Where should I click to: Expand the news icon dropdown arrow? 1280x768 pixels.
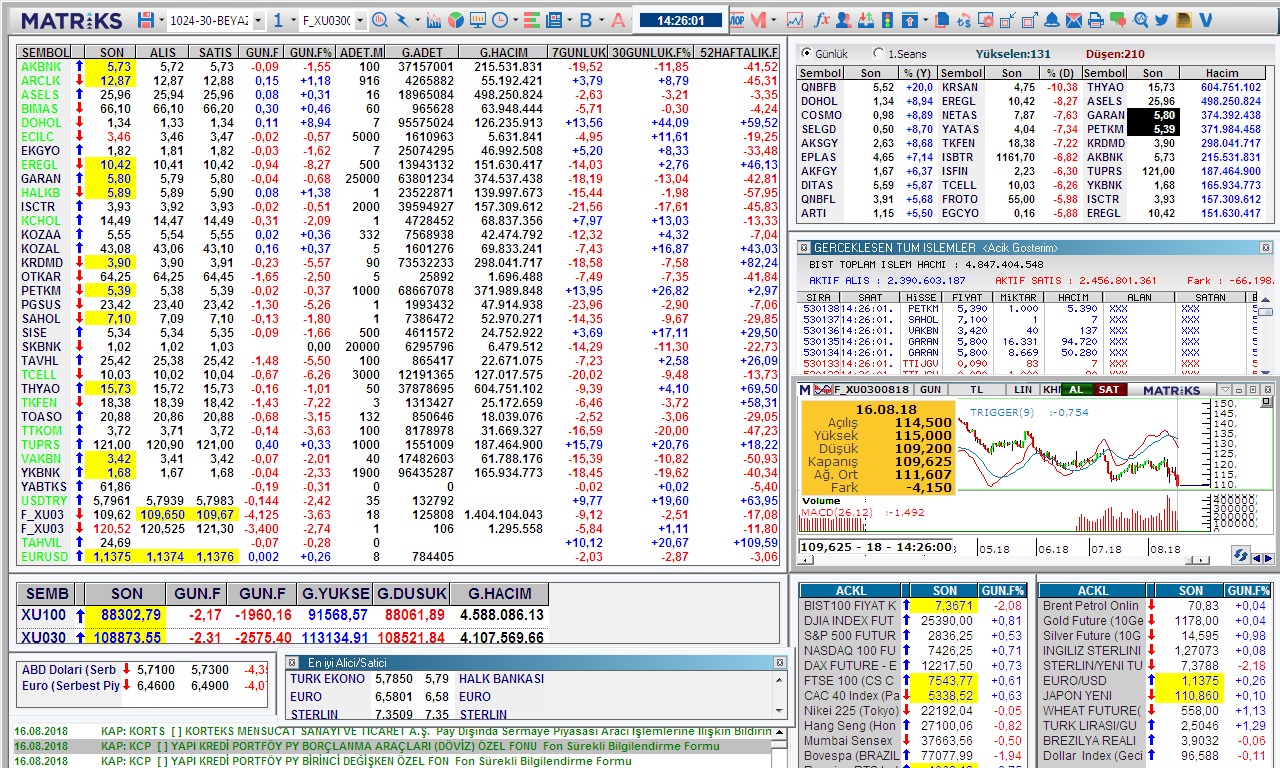point(570,20)
